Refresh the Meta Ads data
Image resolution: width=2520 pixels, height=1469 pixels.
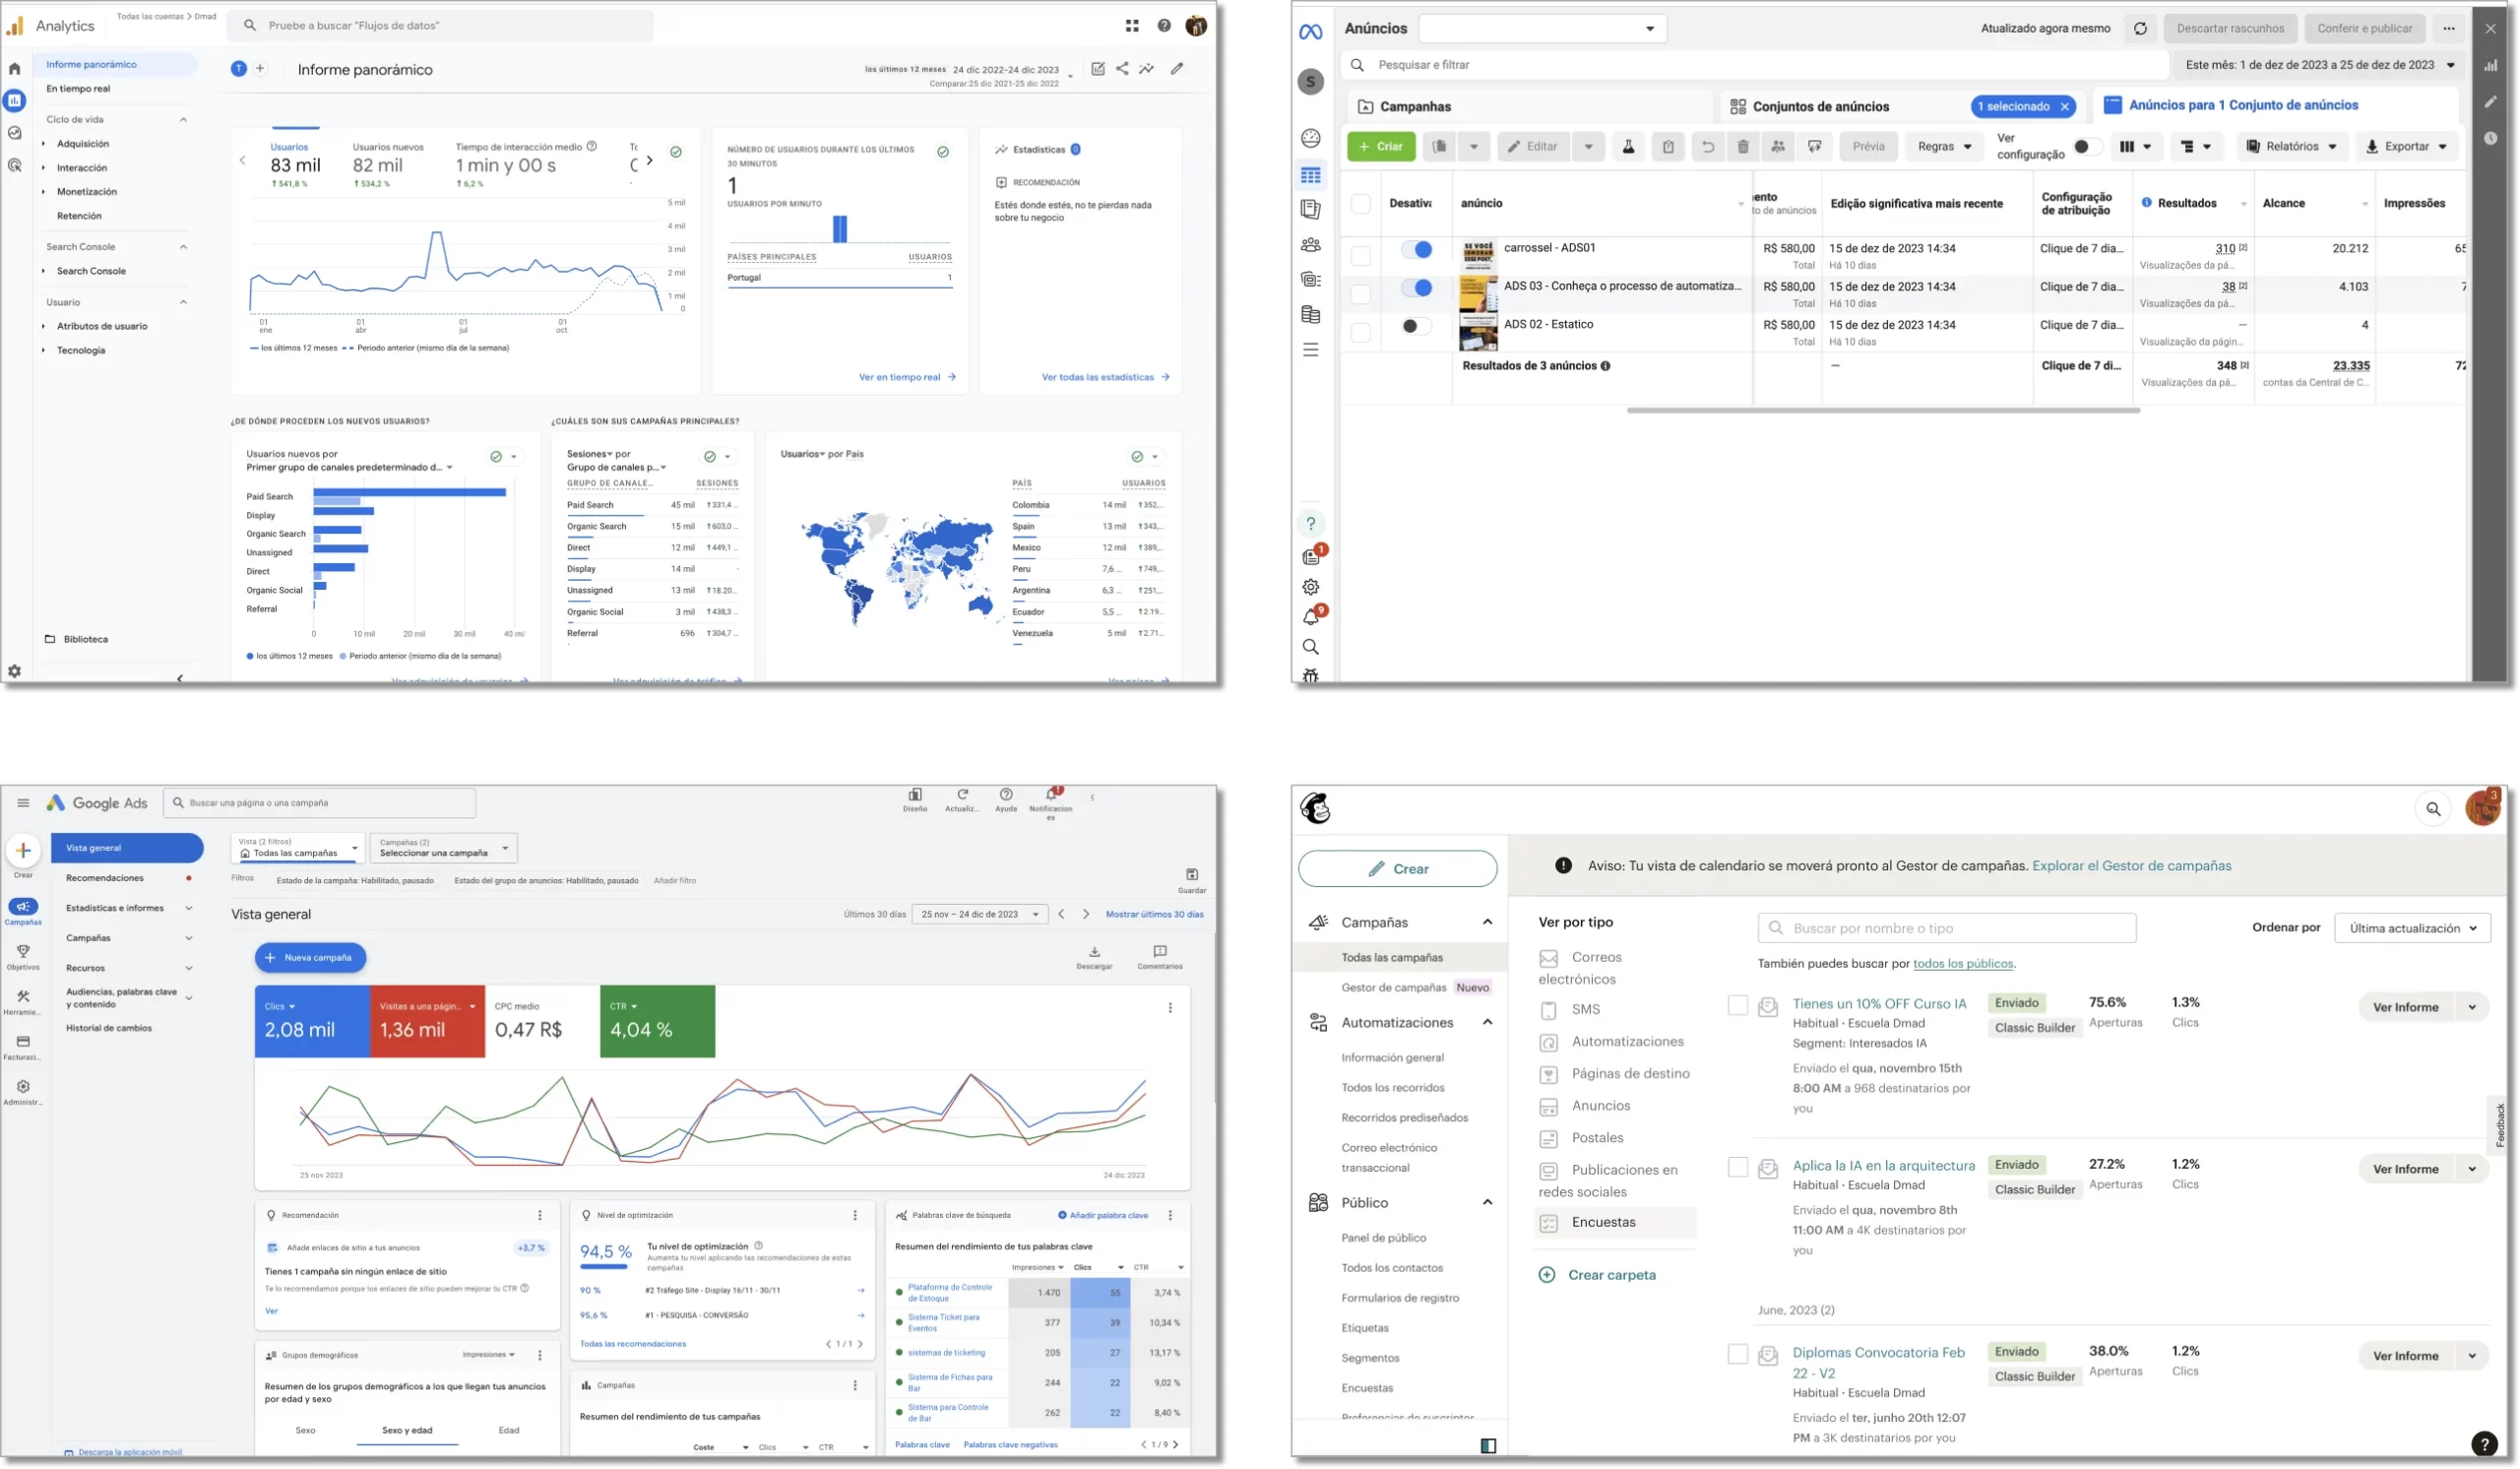click(x=2140, y=28)
